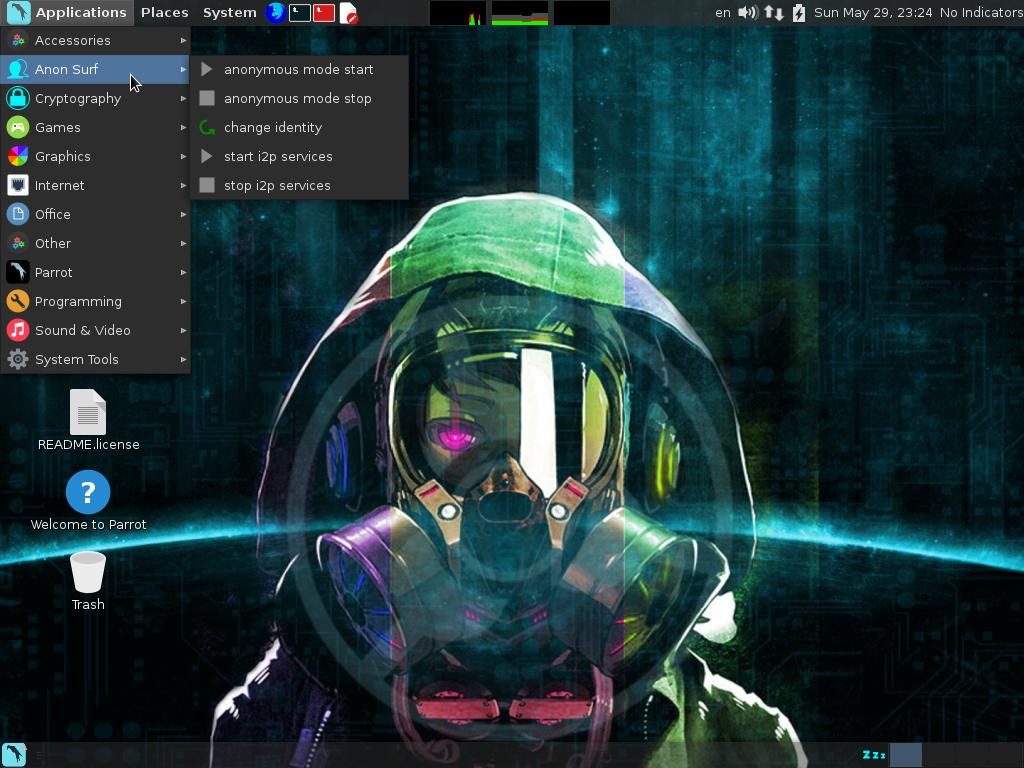Expand the Programming submenu arrow
The image size is (1024, 768).
coord(184,301)
